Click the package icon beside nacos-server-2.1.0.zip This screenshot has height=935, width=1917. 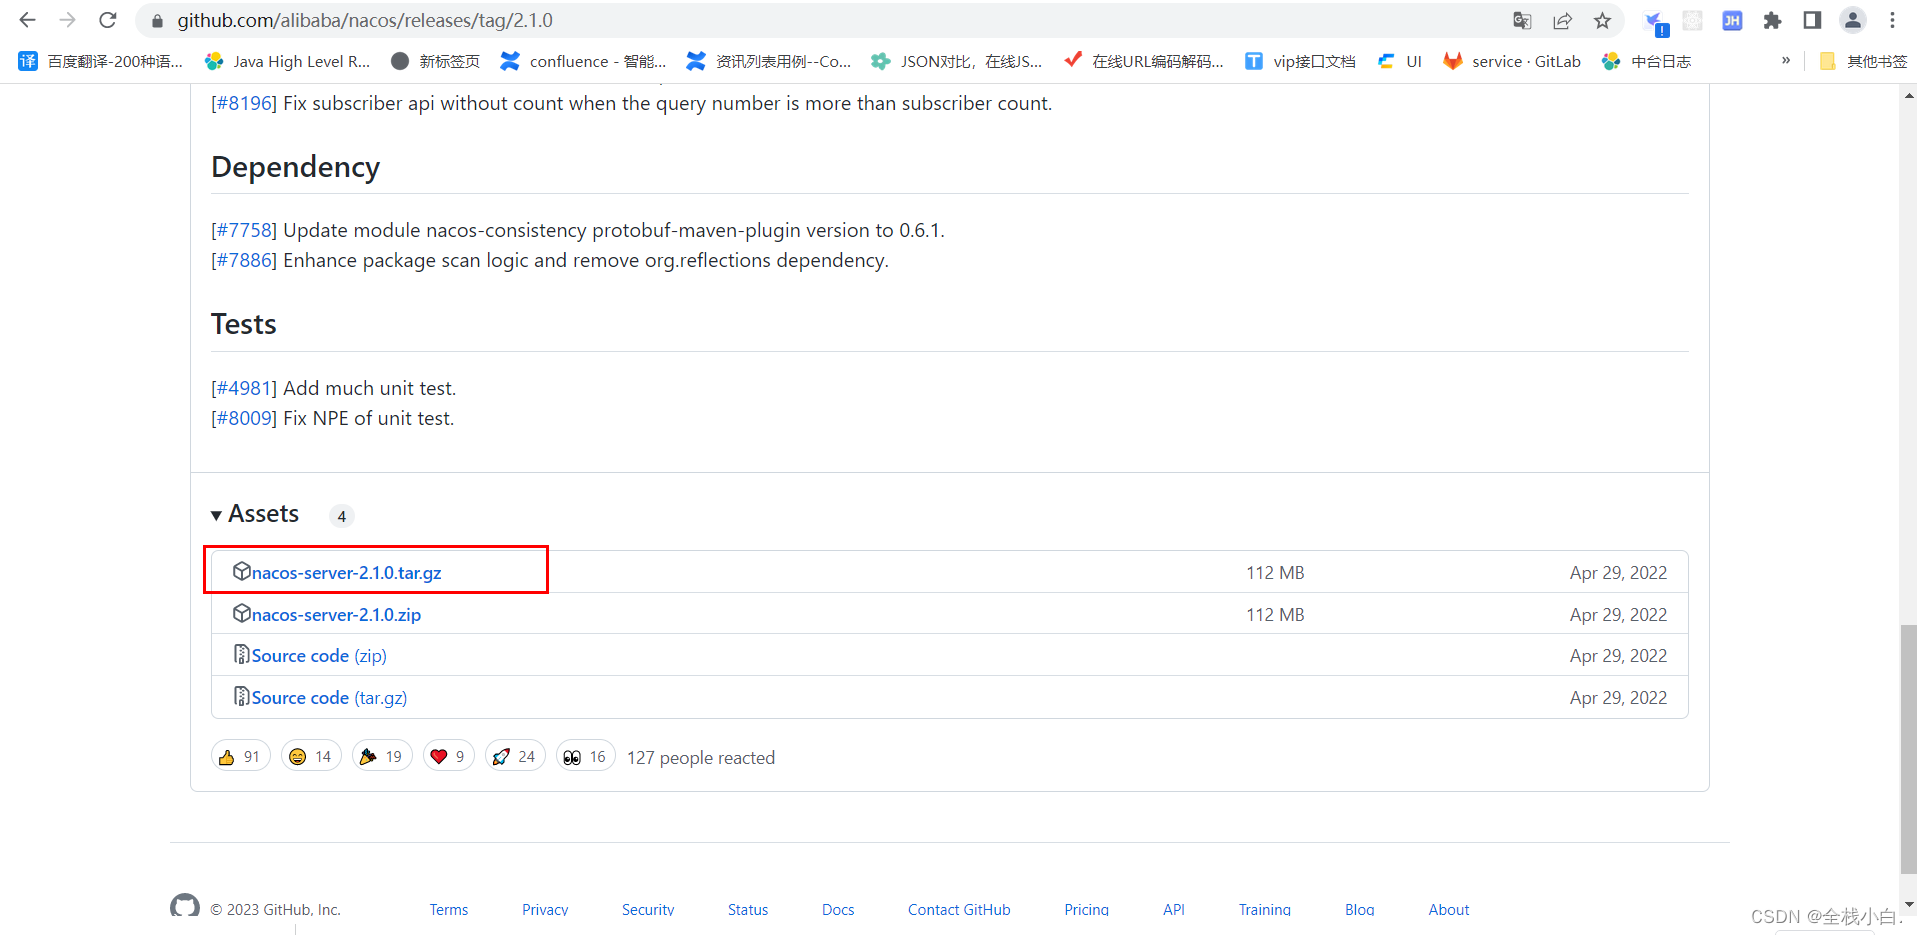click(241, 613)
